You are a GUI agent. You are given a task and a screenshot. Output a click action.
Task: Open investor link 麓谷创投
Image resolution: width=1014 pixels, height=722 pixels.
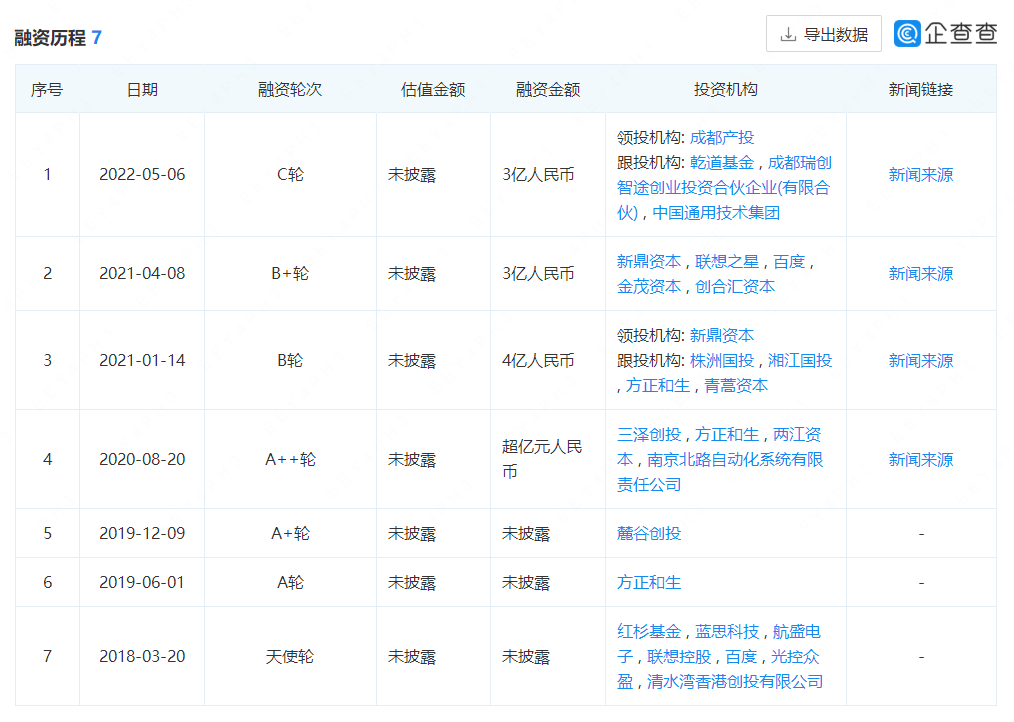[649, 533]
